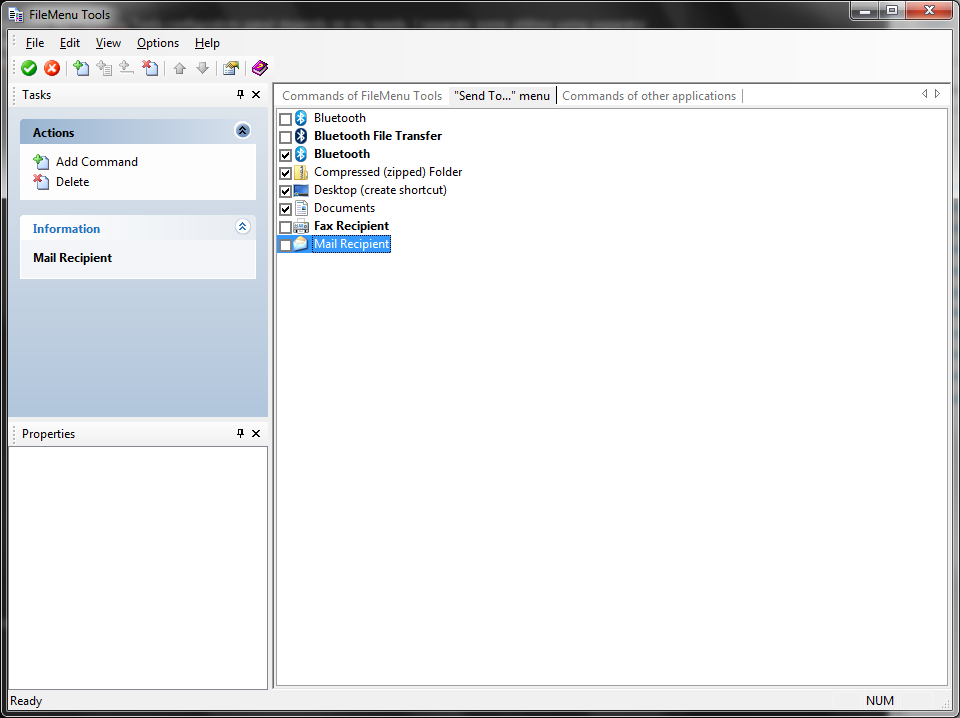This screenshot has width=960, height=718.
Task: Click inside the empty Properties box
Action: (138, 567)
